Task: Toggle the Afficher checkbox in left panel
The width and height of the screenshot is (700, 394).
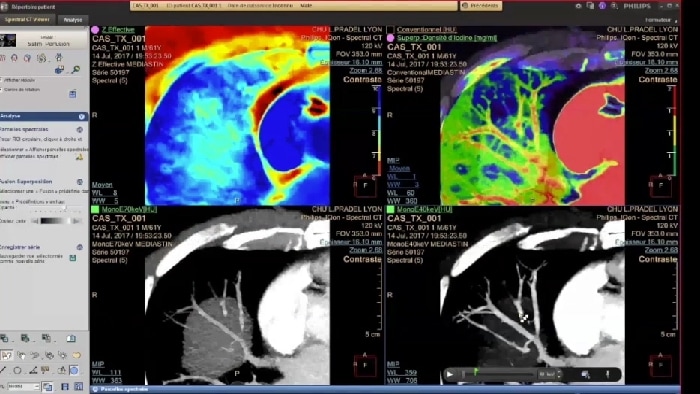Action: tap(2, 80)
